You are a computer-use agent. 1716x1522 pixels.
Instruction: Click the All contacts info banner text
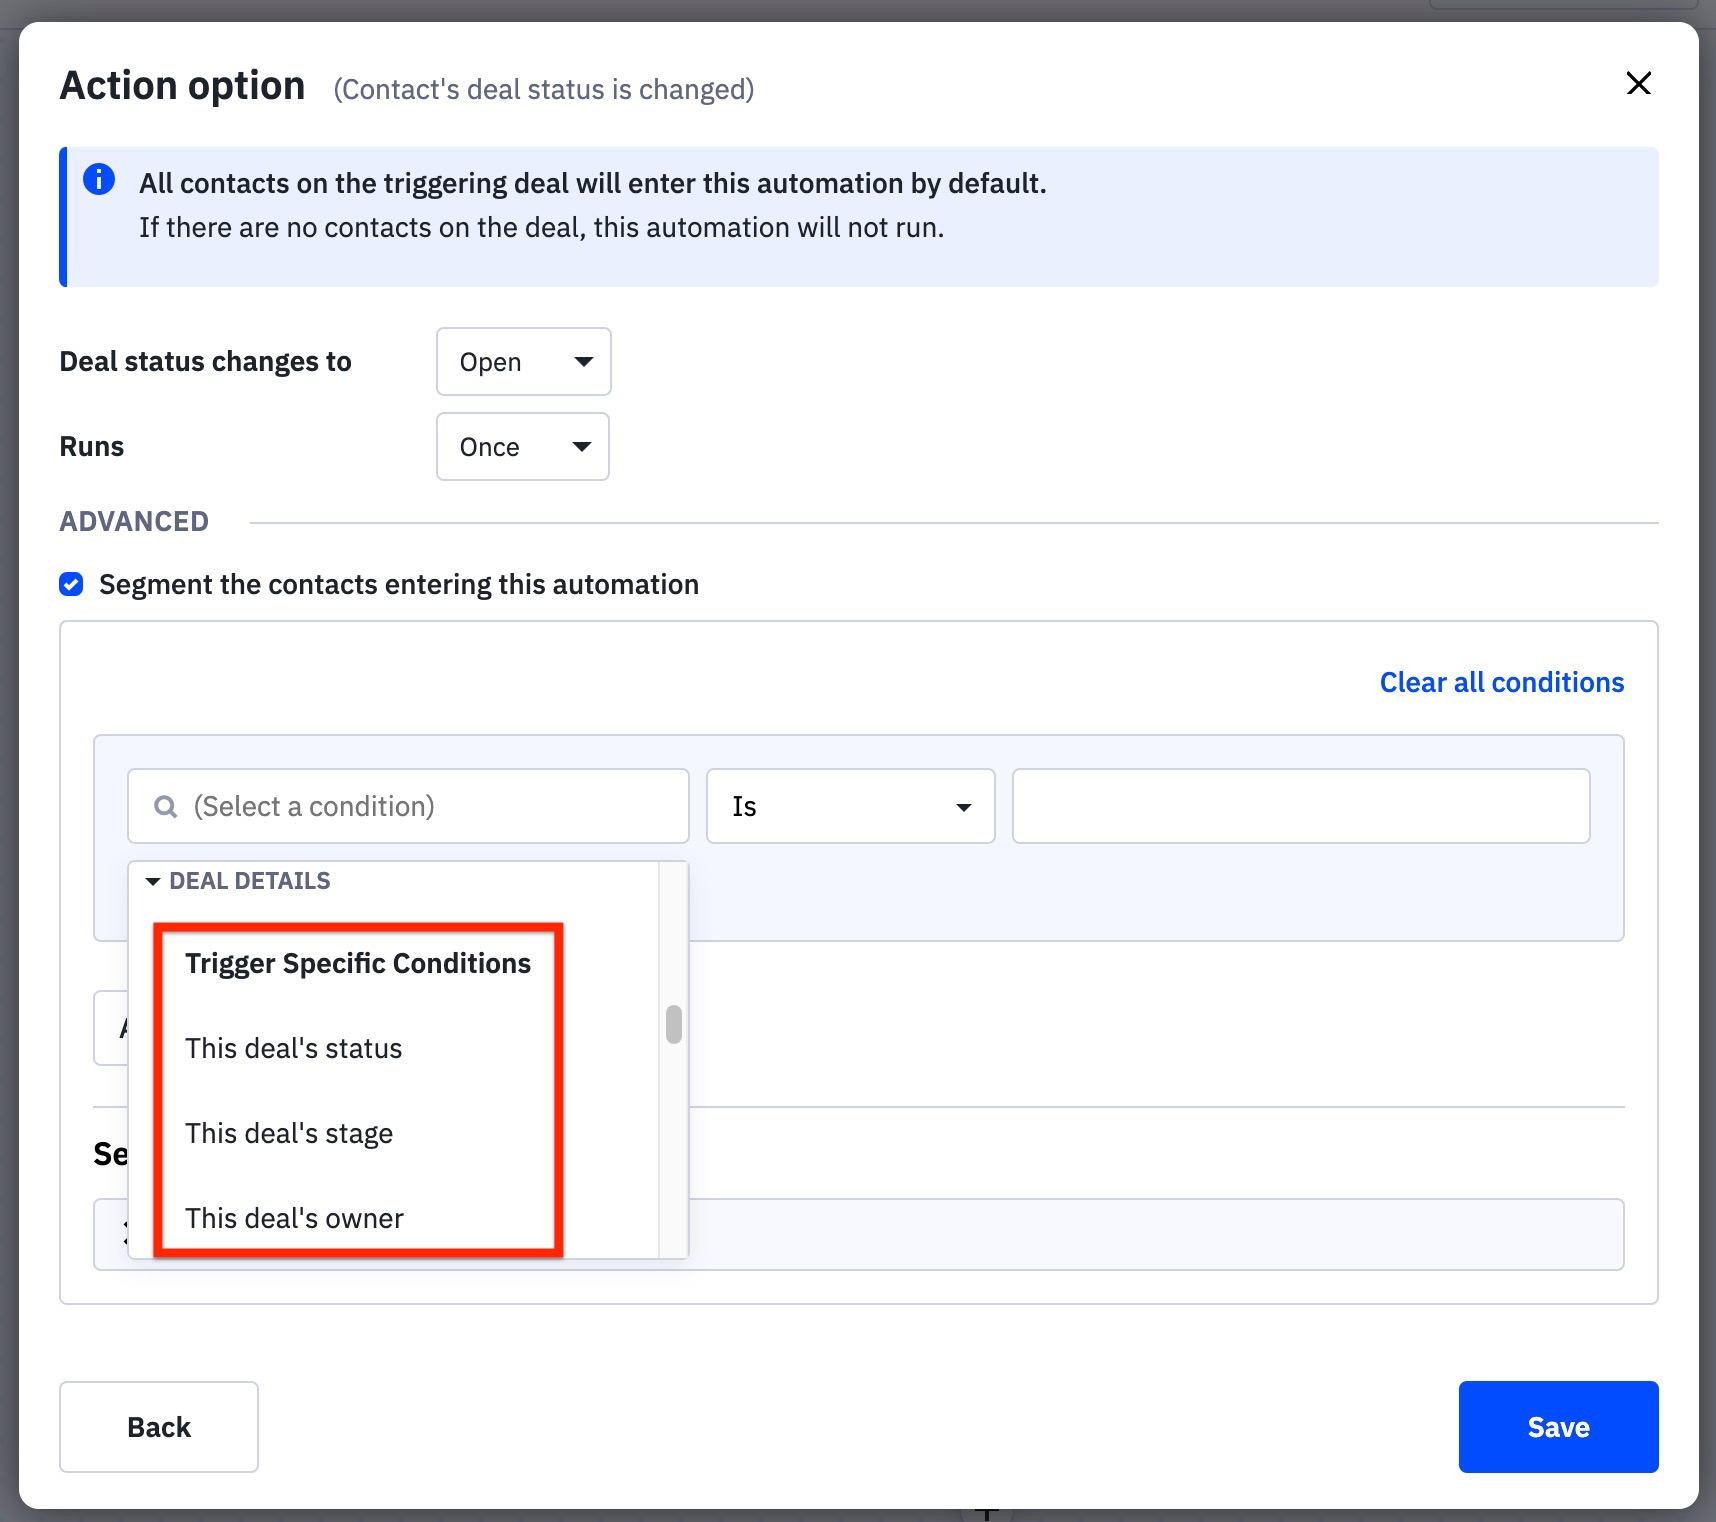tap(592, 184)
